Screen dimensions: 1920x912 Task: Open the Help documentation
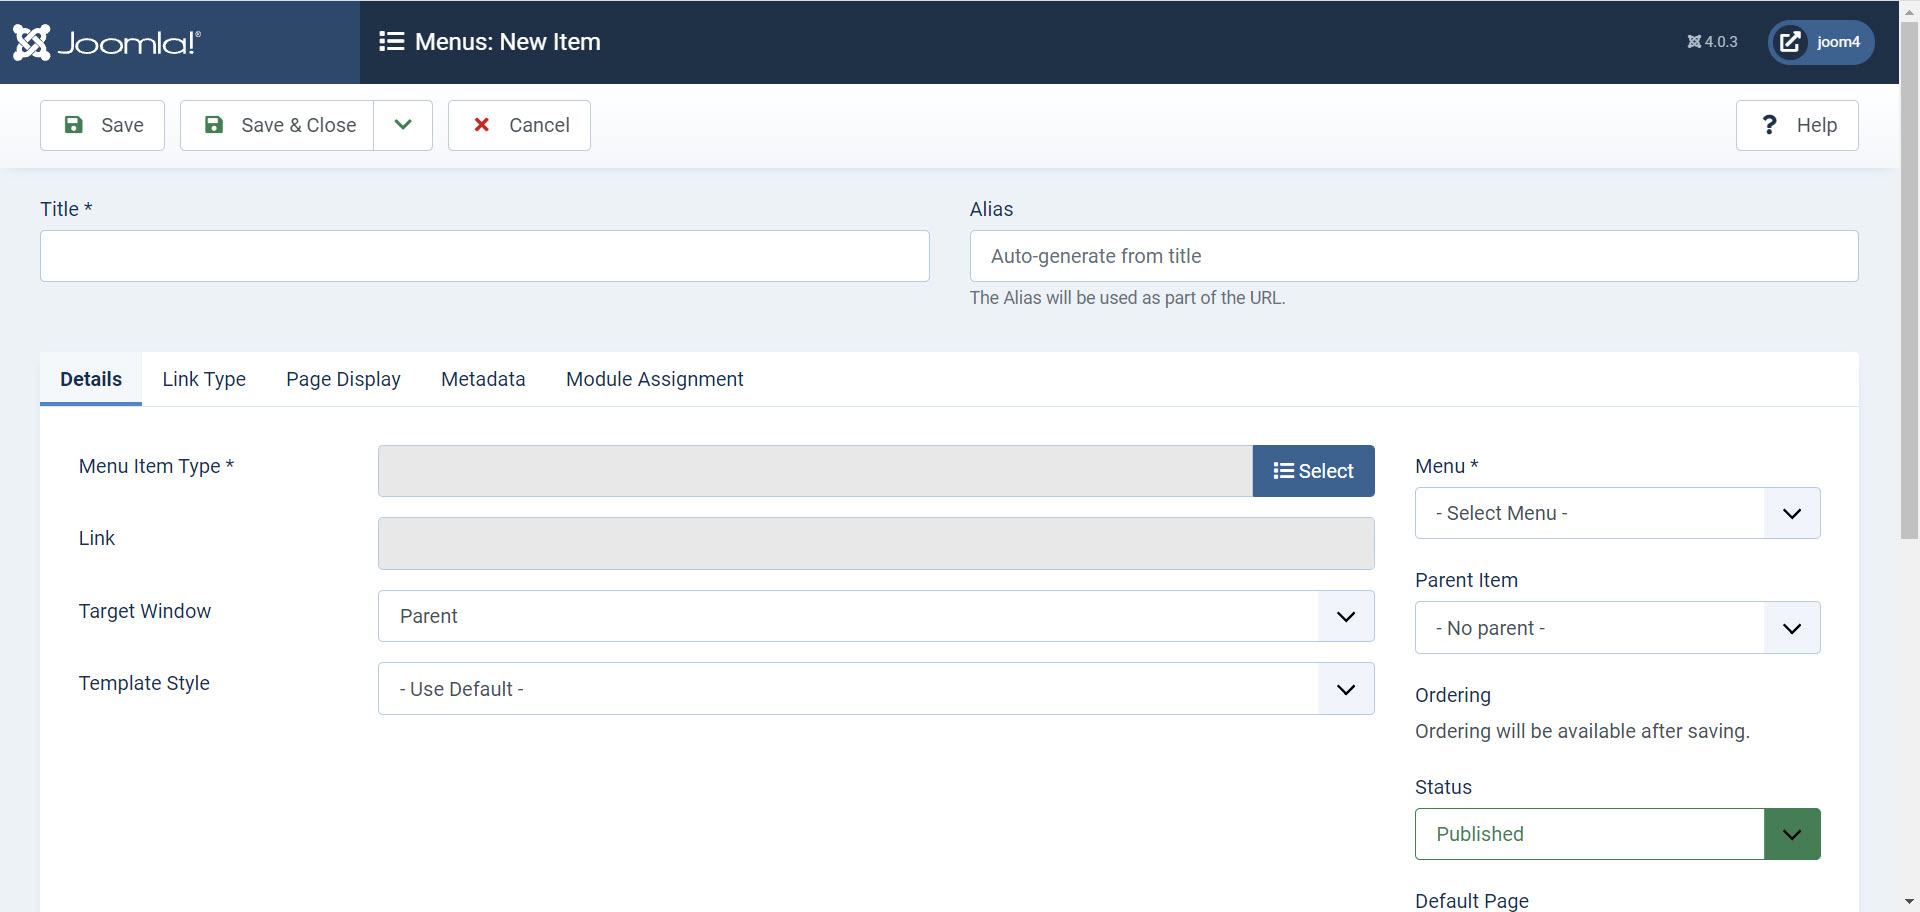(1797, 125)
